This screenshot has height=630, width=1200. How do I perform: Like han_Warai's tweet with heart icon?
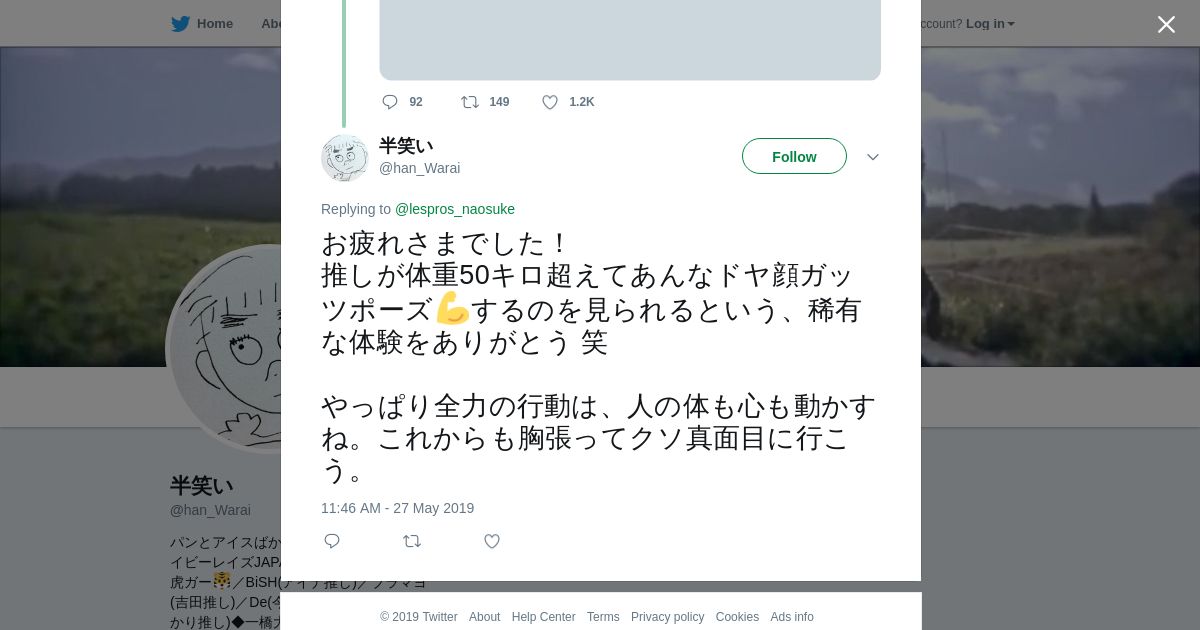[x=492, y=541]
